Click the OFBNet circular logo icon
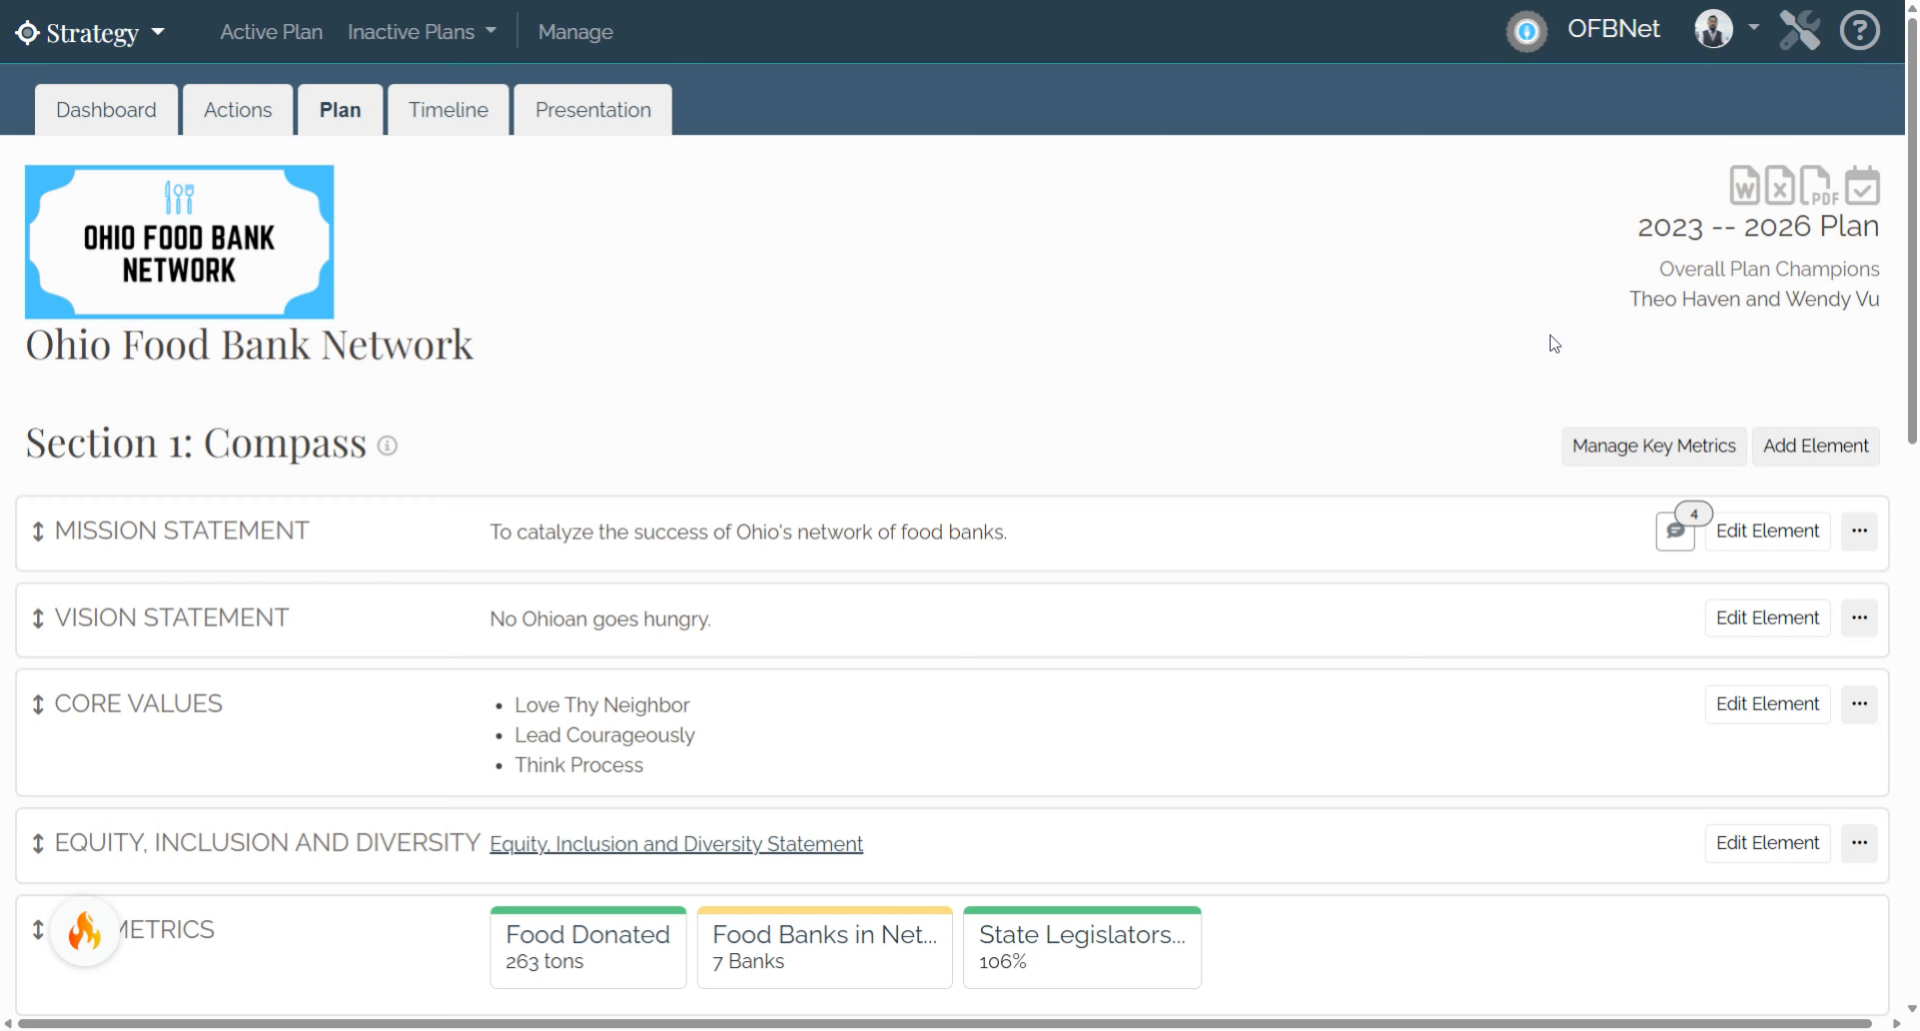 1527,31
